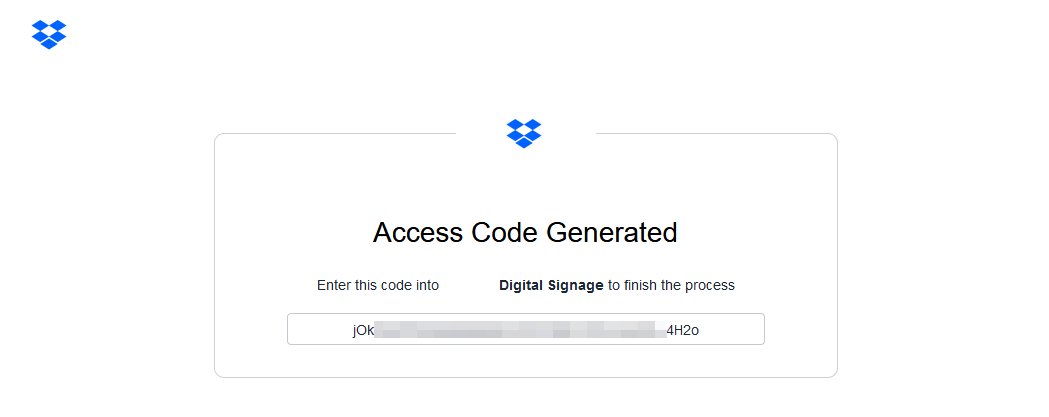Click the Dropbox logo atop the card
This screenshot has height=417, width=1049.
[x=524, y=133]
